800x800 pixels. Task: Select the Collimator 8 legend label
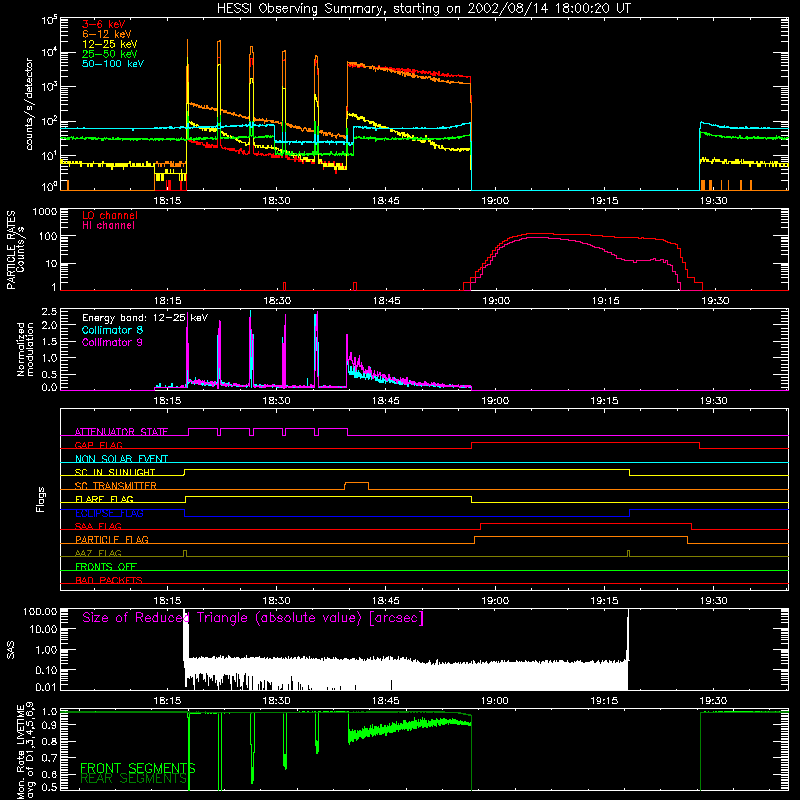pyautogui.click(x=112, y=330)
